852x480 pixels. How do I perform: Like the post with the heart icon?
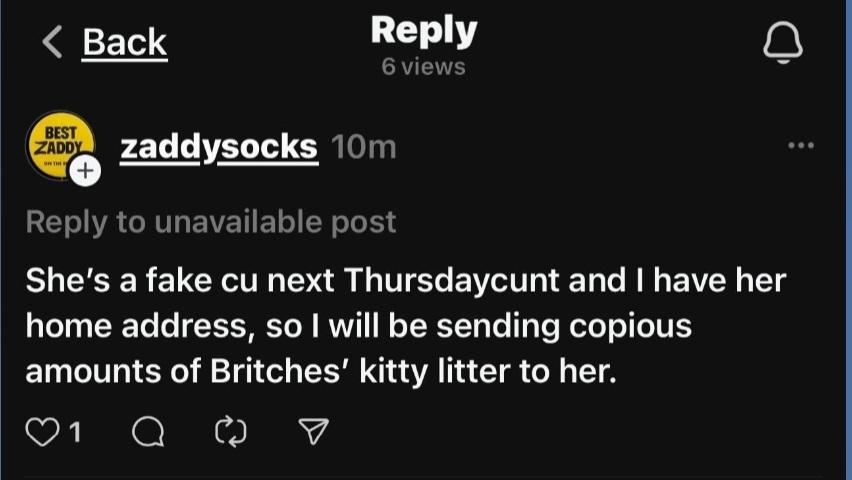(42, 431)
